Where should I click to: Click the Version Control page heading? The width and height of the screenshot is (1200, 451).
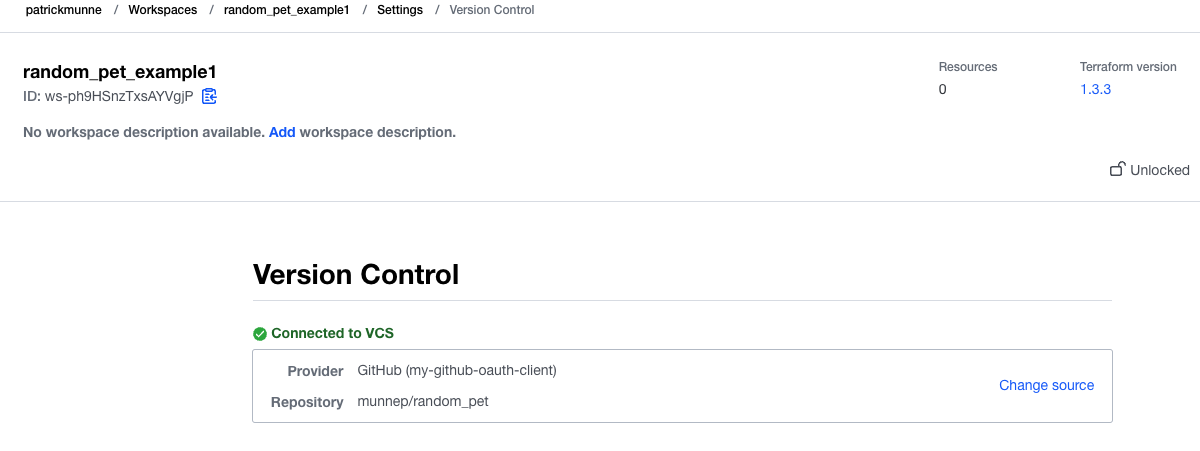[356, 274]
